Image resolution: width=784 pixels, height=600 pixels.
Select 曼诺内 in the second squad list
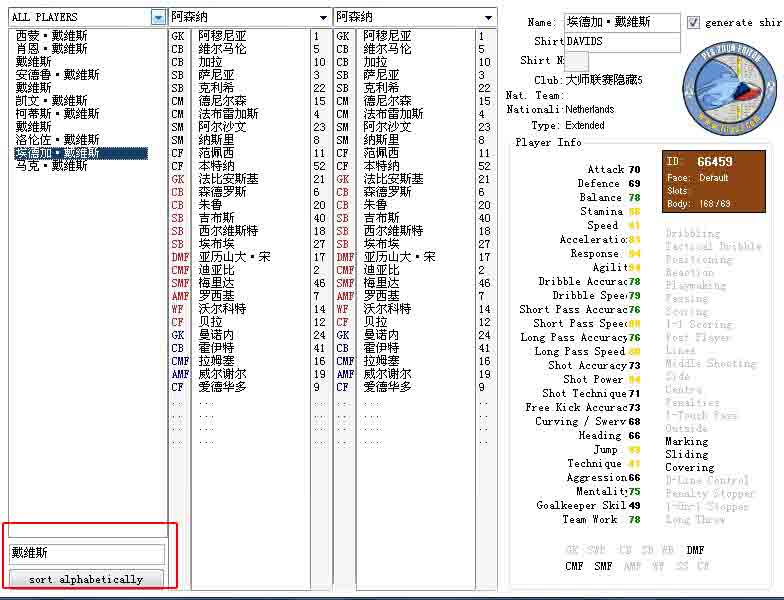[x=382, y=334]
